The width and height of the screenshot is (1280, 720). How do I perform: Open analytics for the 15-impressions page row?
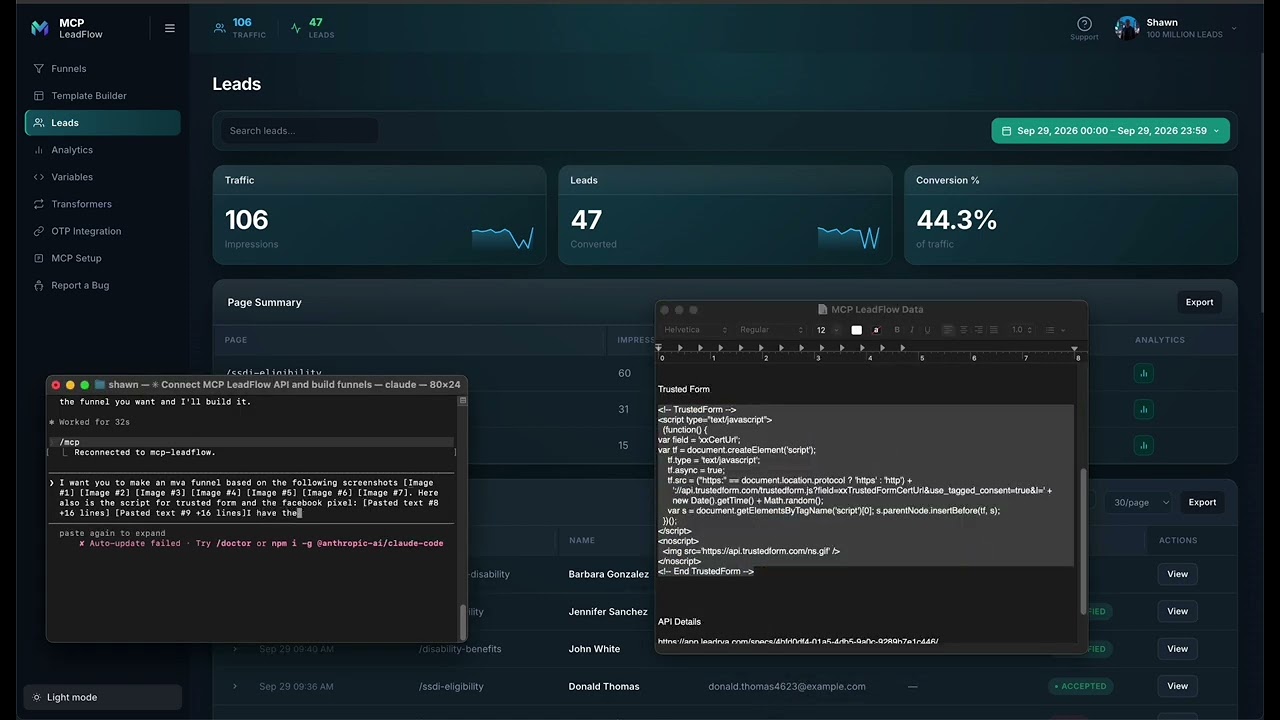point(1143,445)
